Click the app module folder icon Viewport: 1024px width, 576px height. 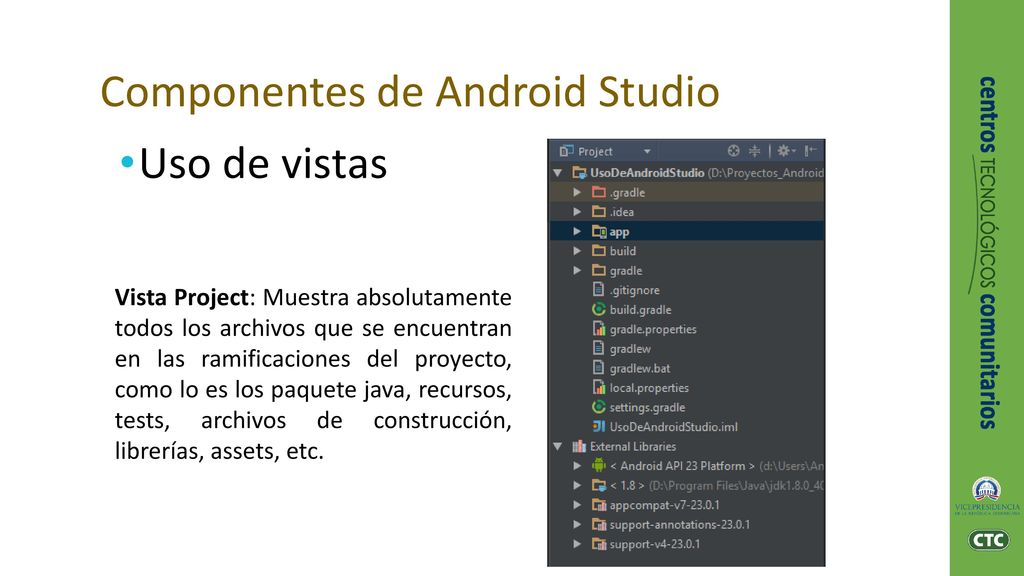pyautogui.click(x=599, y=231)
